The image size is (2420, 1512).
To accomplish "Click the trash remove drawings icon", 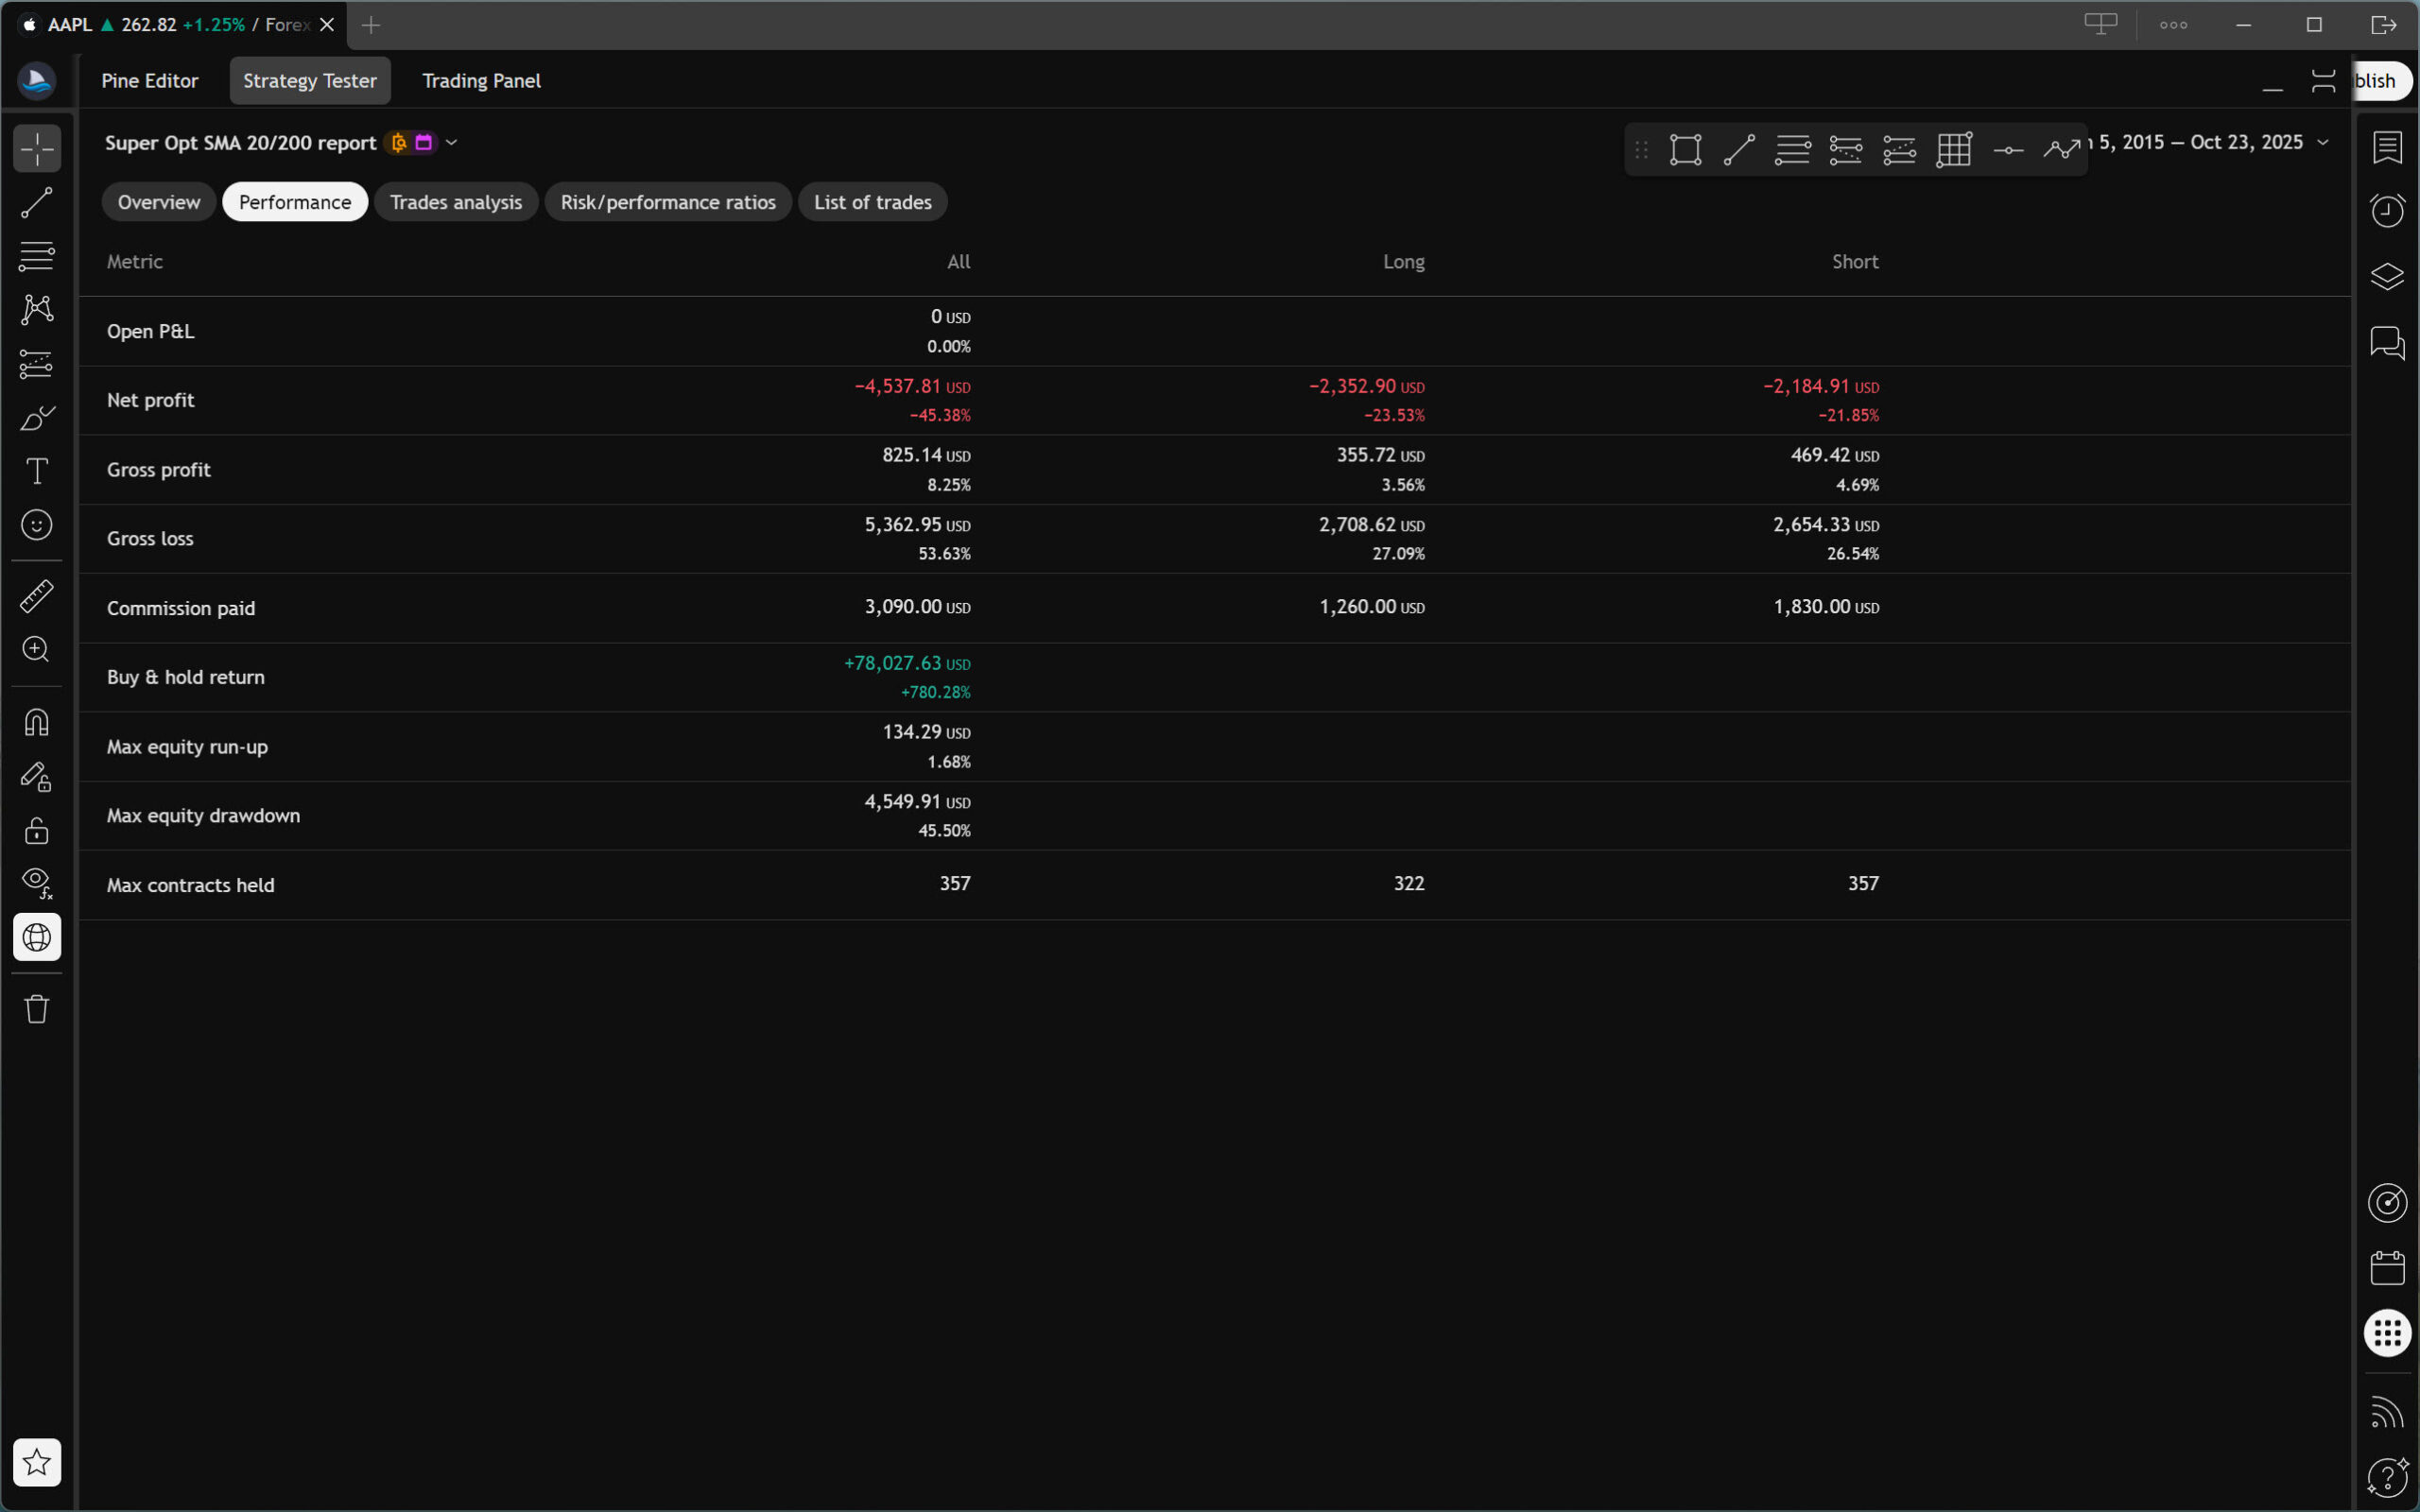I will click(37, 1008).
